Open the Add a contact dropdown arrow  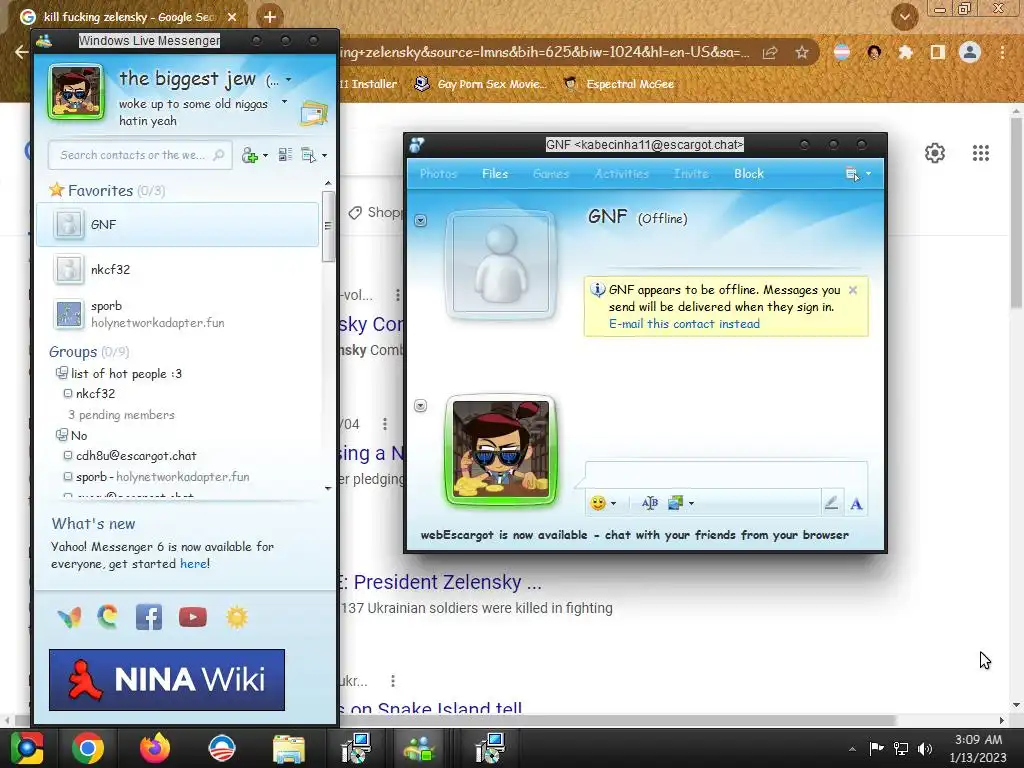tap(265, 155)
